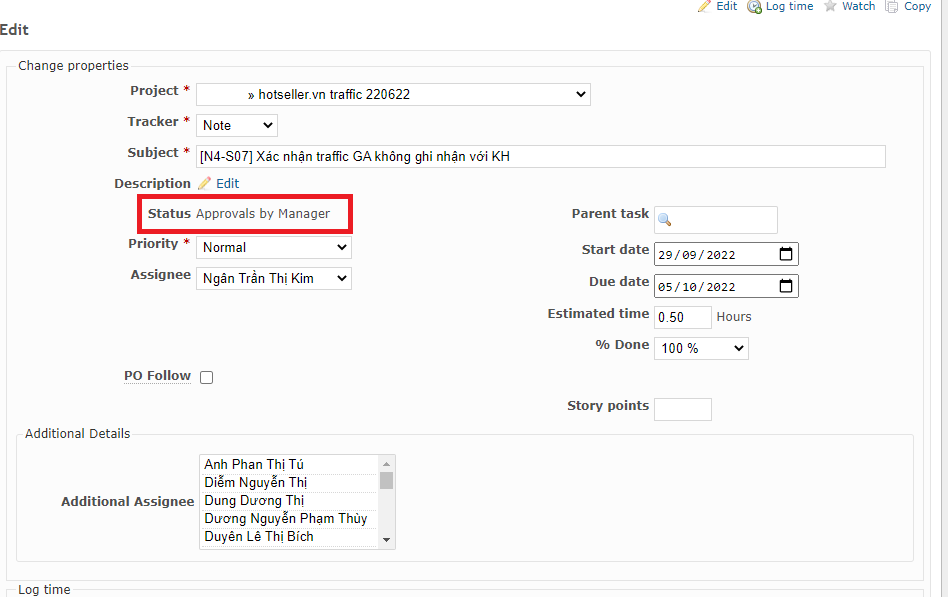Click the pencil icon beside Description
Viewport: 948px width, 597px height.
204,184
